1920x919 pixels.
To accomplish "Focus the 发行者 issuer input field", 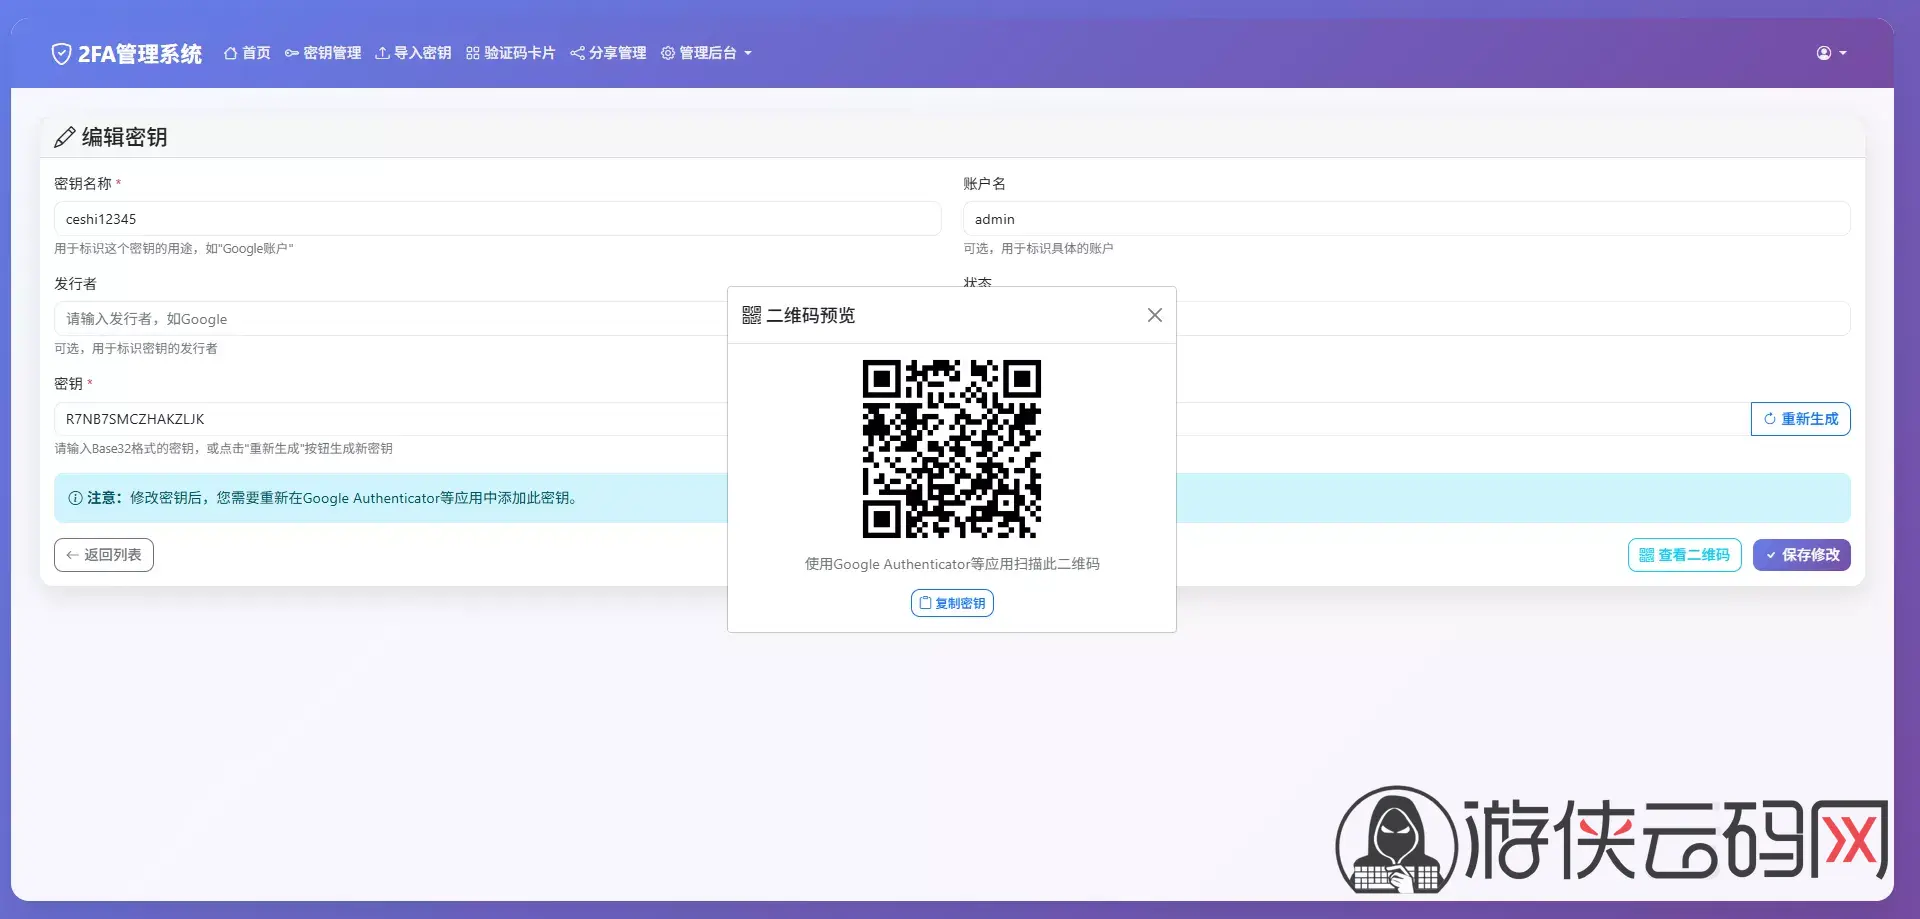I will 390,319.
